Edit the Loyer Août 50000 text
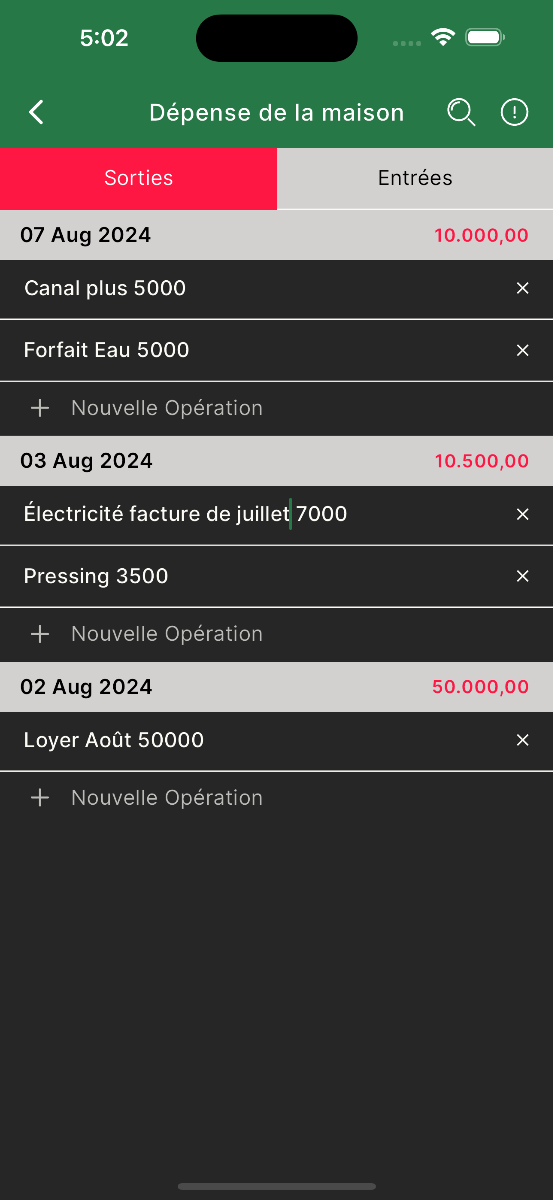 pyautogui.click(x=114, y=740)
